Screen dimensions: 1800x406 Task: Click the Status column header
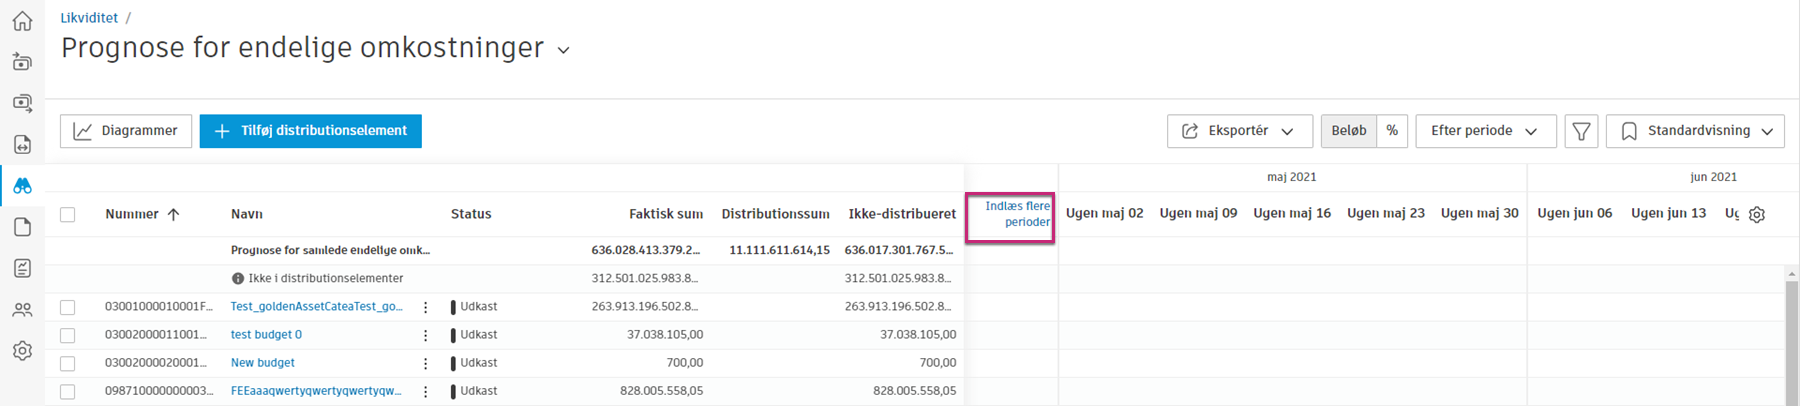pyautogui.click(x=471, y=214)
